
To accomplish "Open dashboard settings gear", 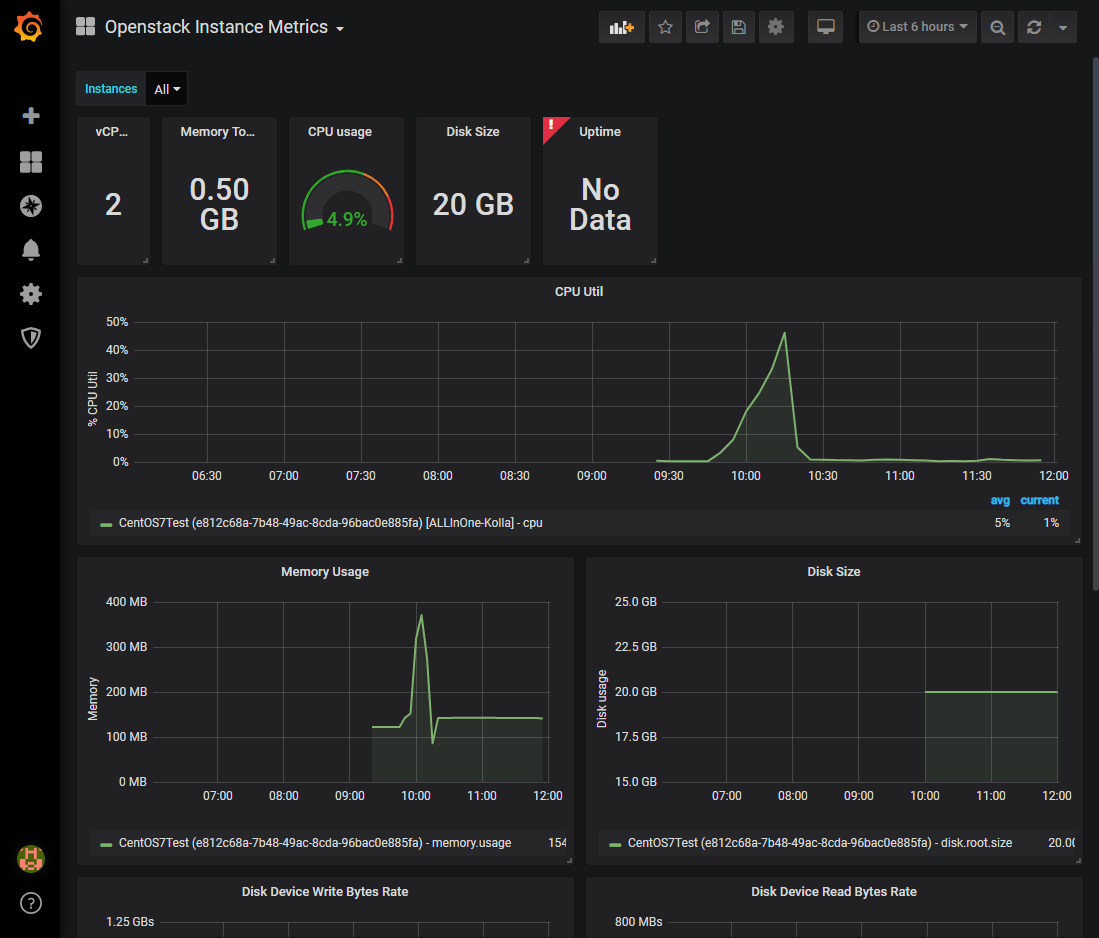I will click(776, 27).
